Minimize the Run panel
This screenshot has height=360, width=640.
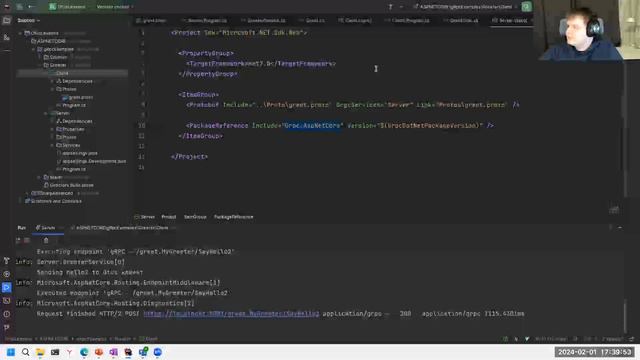coord(620,227)
